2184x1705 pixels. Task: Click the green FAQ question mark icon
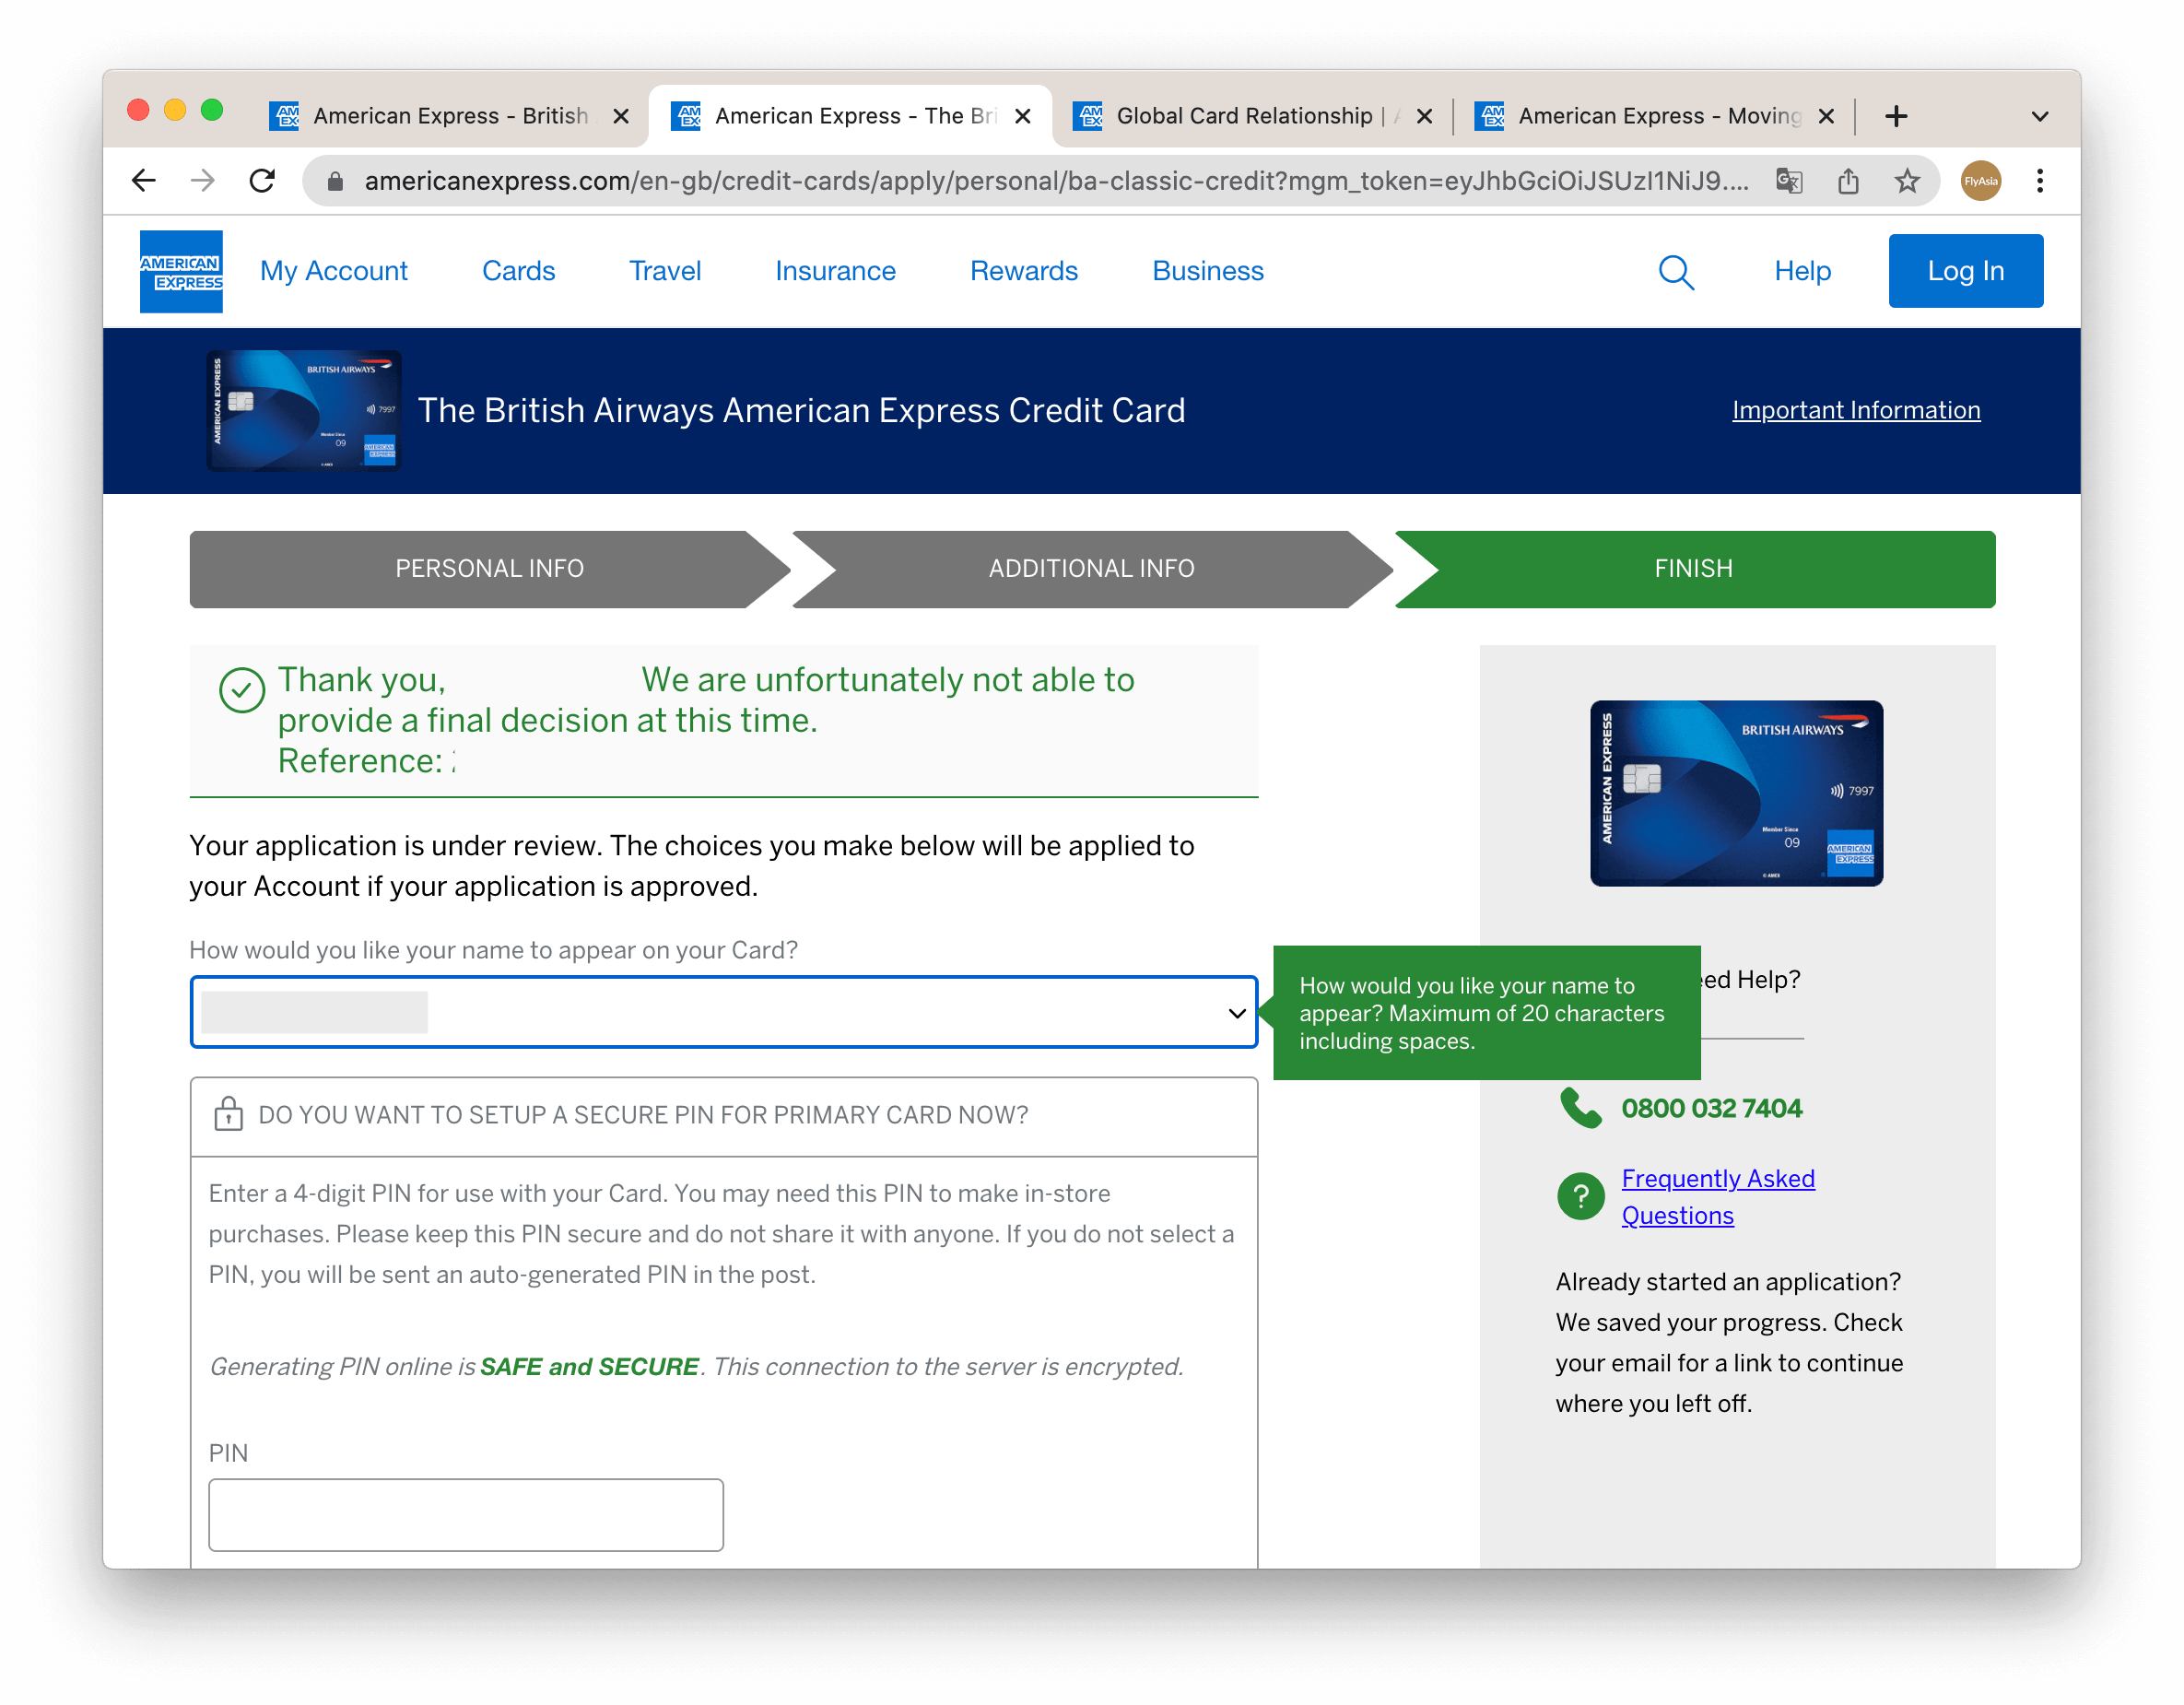(1581, 1196)
